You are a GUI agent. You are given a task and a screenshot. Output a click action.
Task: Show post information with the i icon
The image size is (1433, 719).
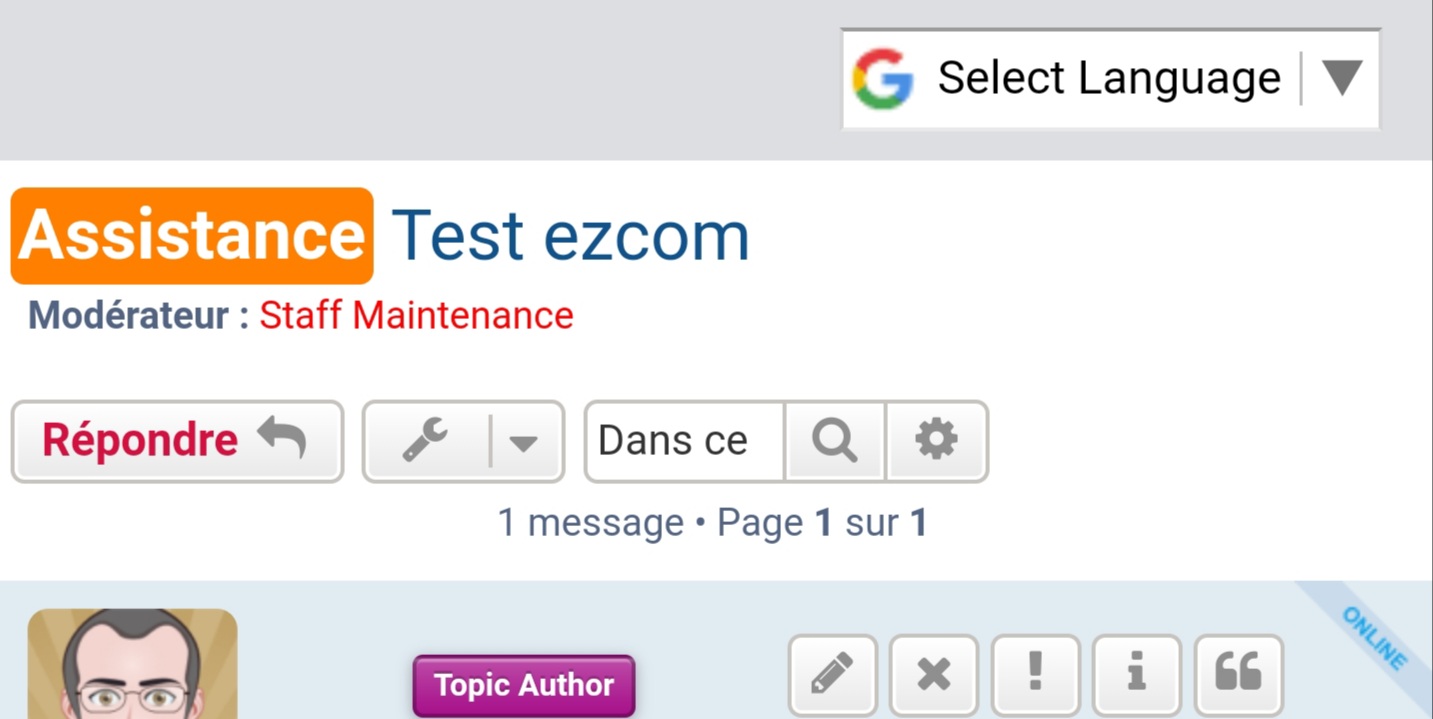pos(1136,675)
